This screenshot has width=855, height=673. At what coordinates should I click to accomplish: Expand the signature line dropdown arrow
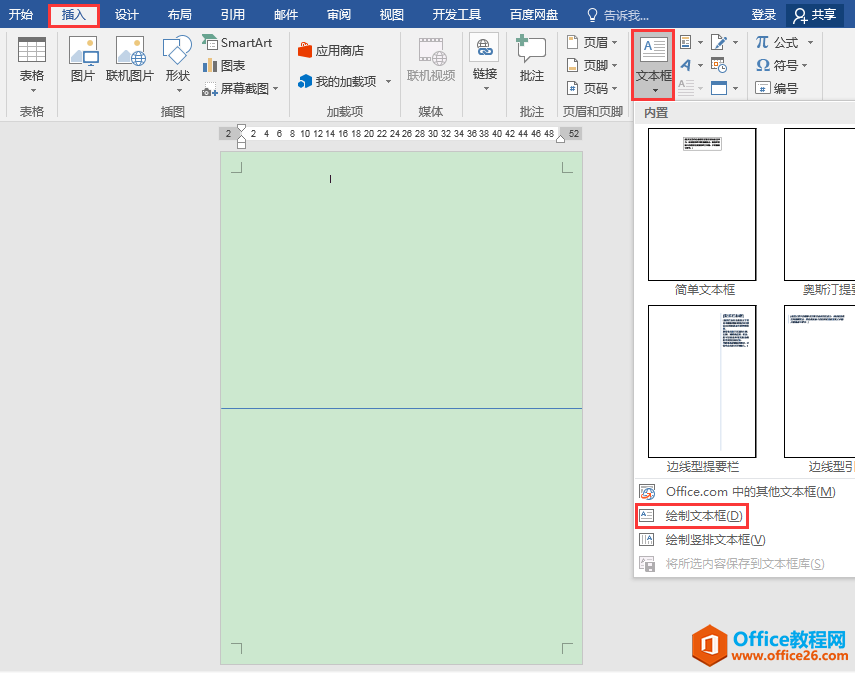(x=735, y=43)
